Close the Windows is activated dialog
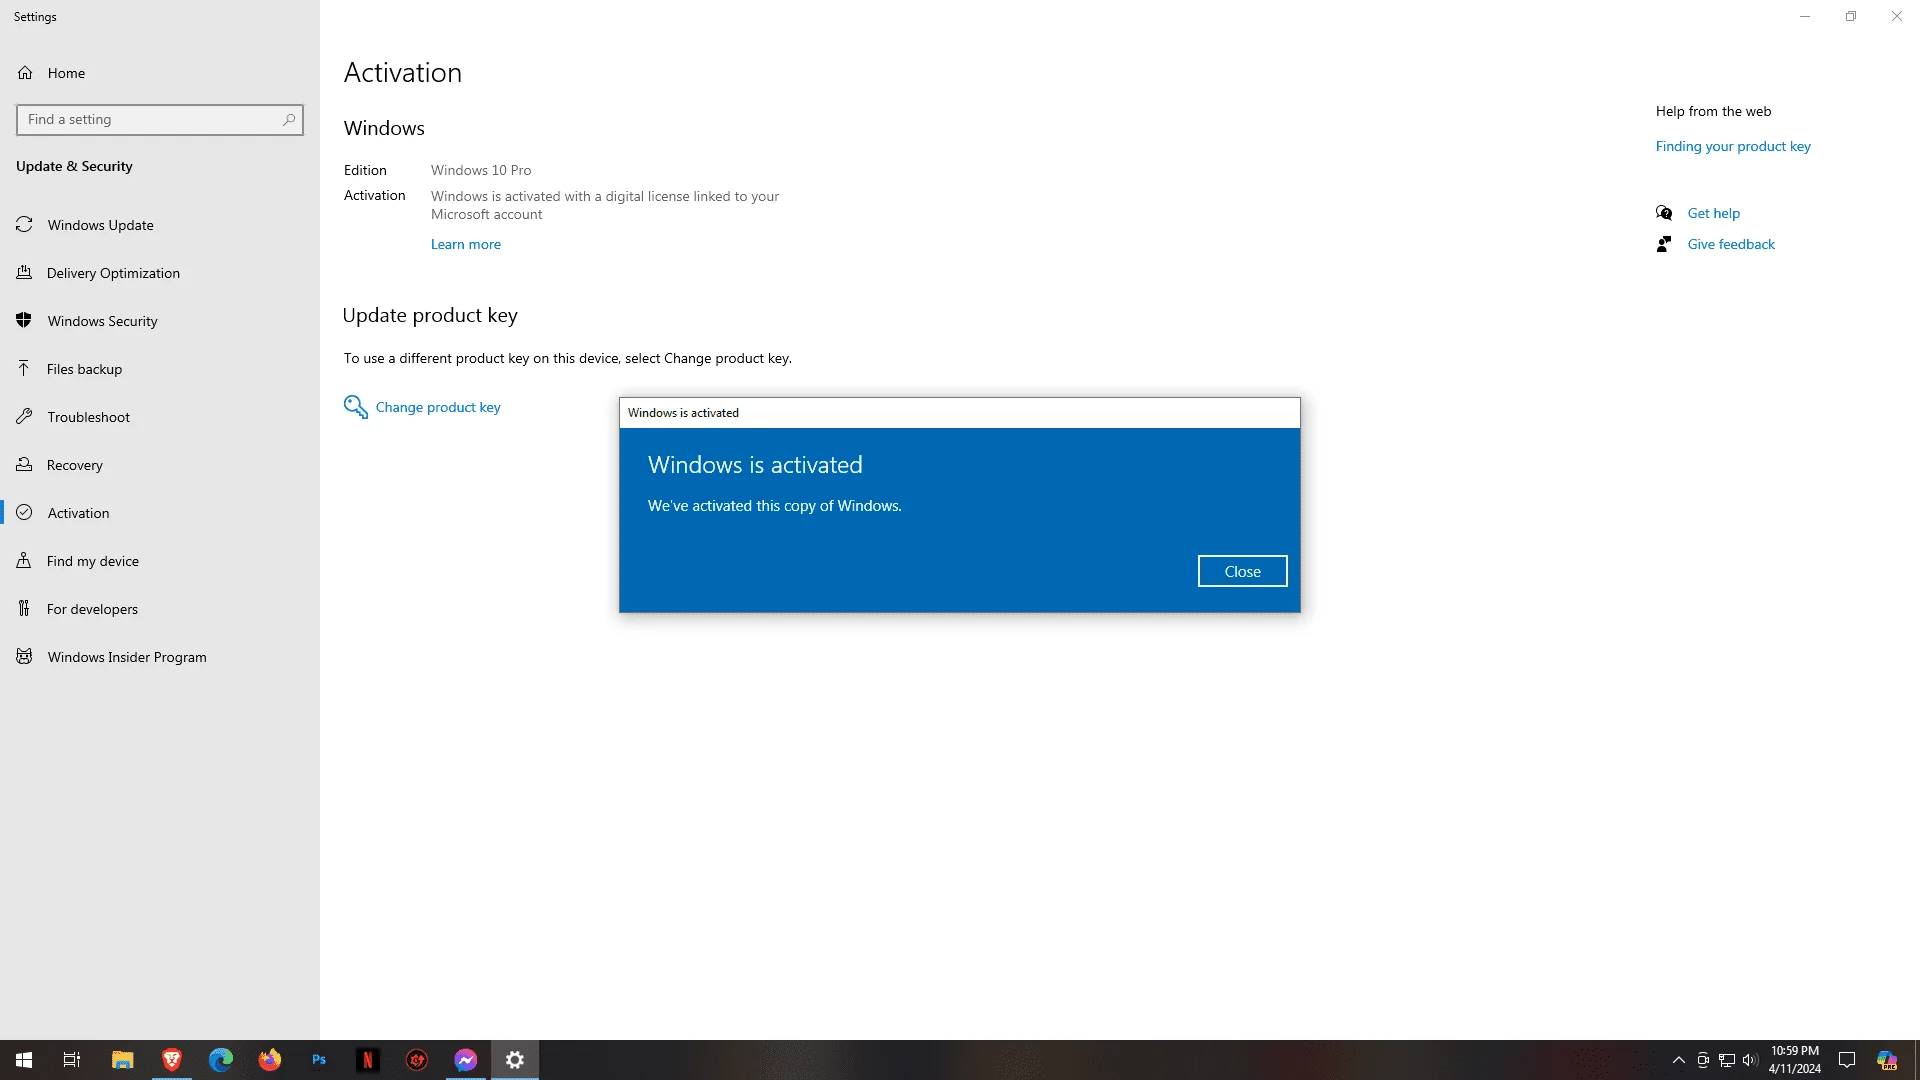Image resolution: width=1920 pixels, height=1080 pixels. (x=1242, y=571)
